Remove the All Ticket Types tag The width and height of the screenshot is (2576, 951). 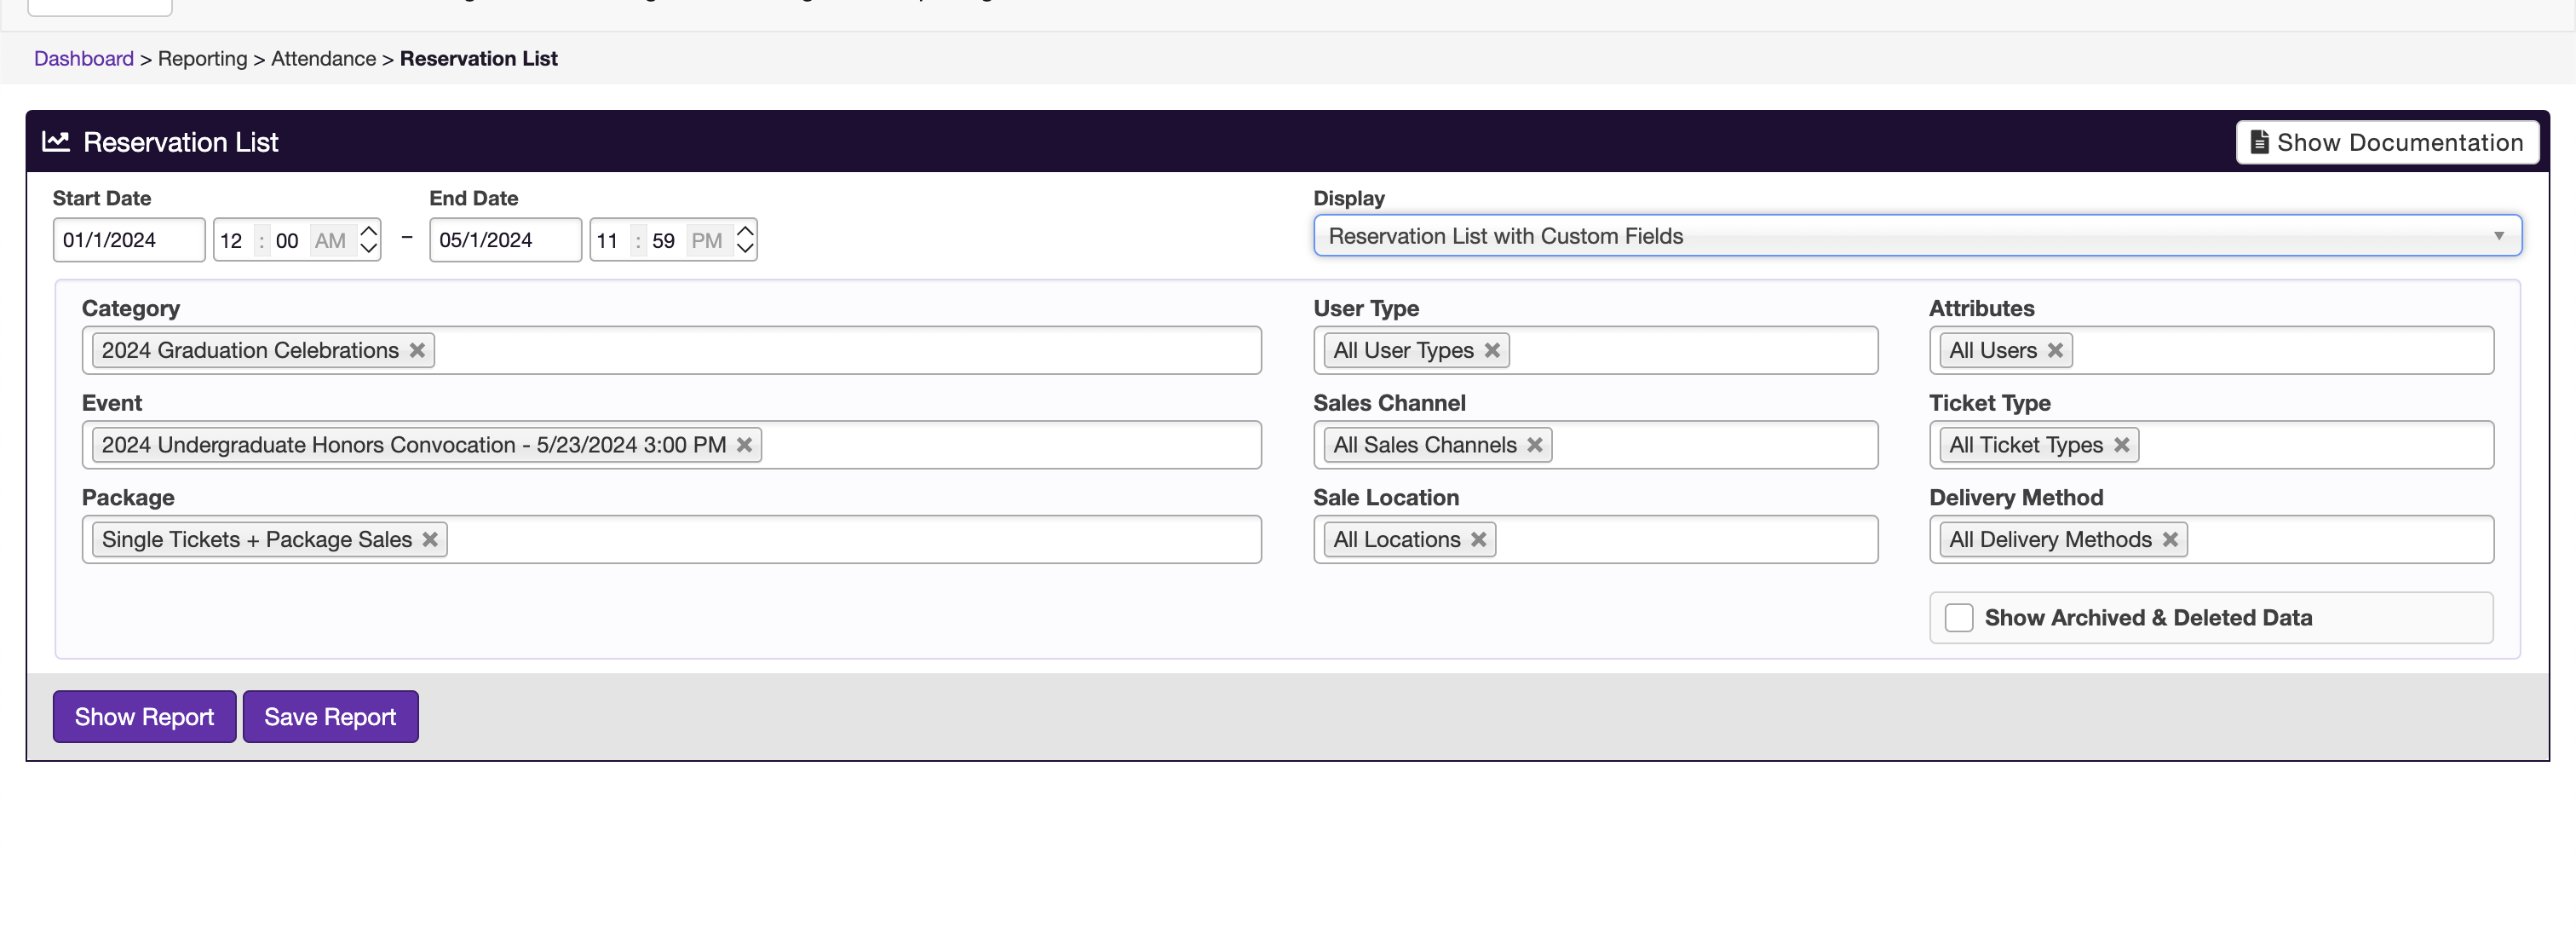coord(2121,445)
